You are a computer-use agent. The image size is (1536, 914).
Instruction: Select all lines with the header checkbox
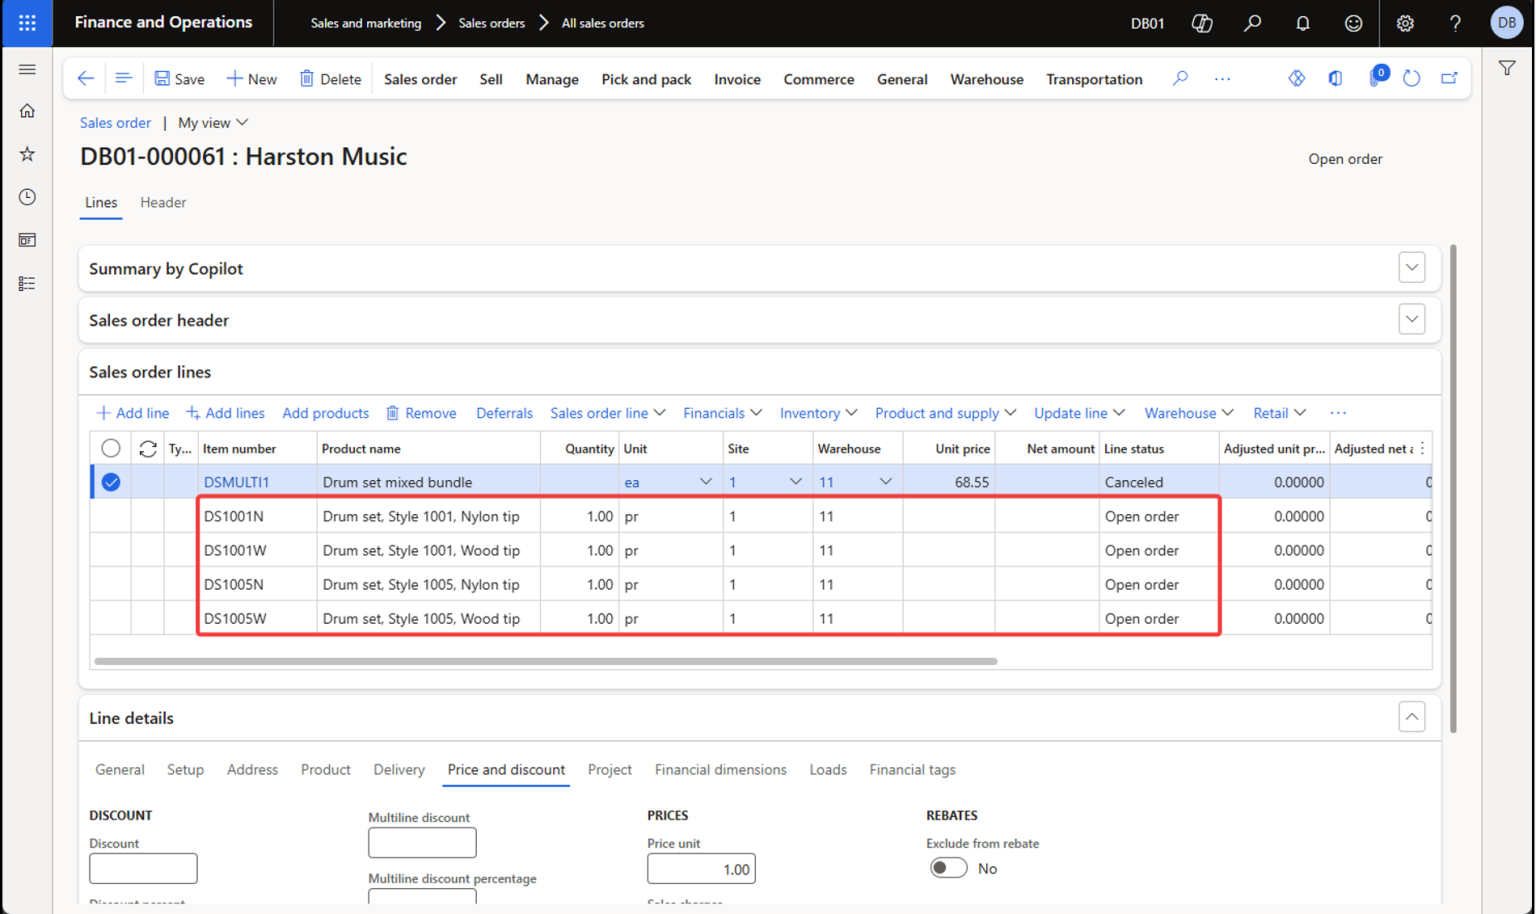click(x=110, y=448)
